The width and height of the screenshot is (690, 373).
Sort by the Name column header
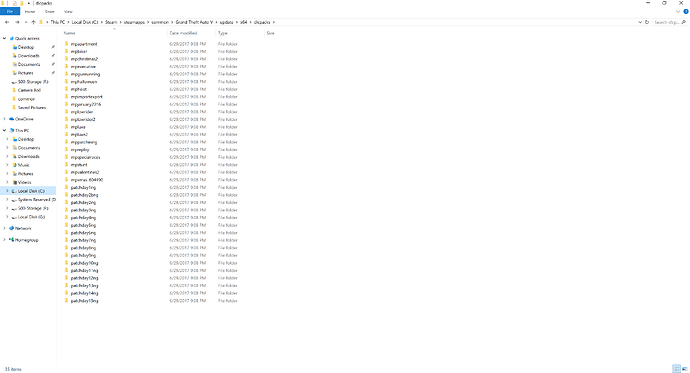click(70, 33)
